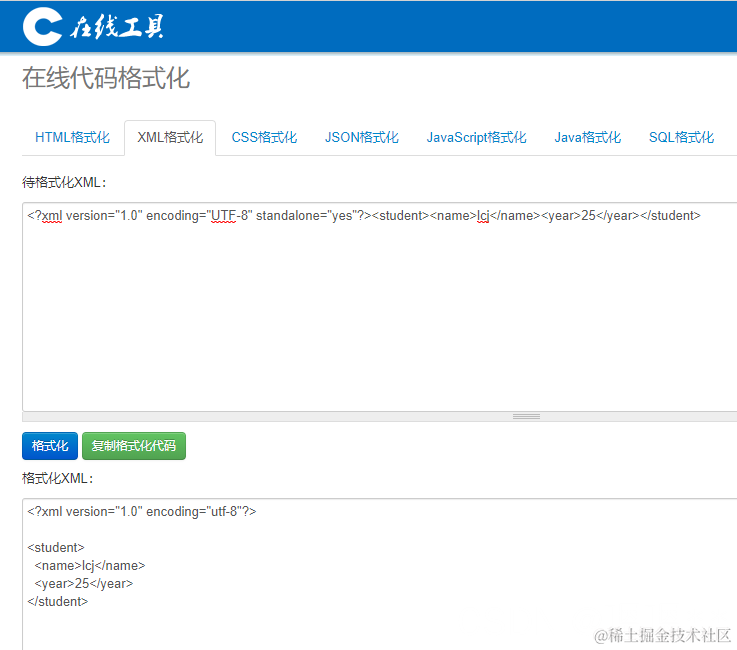Viewport: 737px width, 650px height.
Task: Click the opening <student> output line
Action: click(56, 548)
